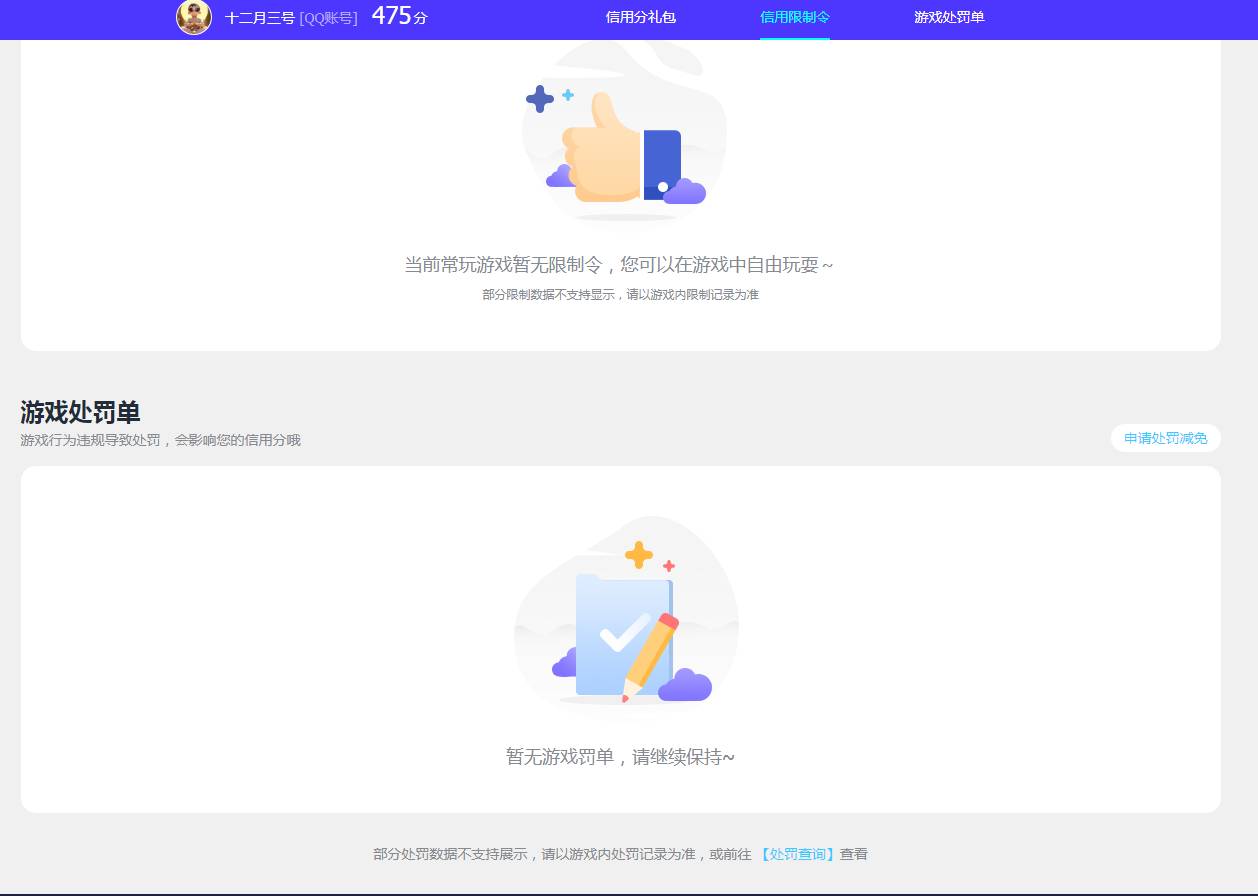This screenshot has height=896, width=1258.
Task: Click the user profile avatar picture
Action: 194,17
